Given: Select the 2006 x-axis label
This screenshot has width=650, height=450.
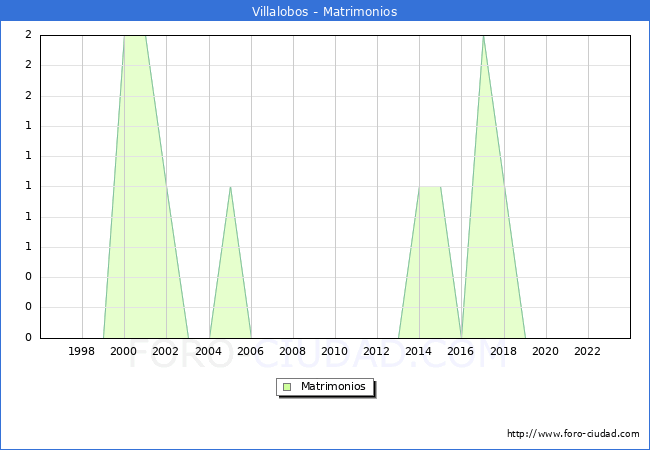Looking at the screenshot, I should 251,351.
